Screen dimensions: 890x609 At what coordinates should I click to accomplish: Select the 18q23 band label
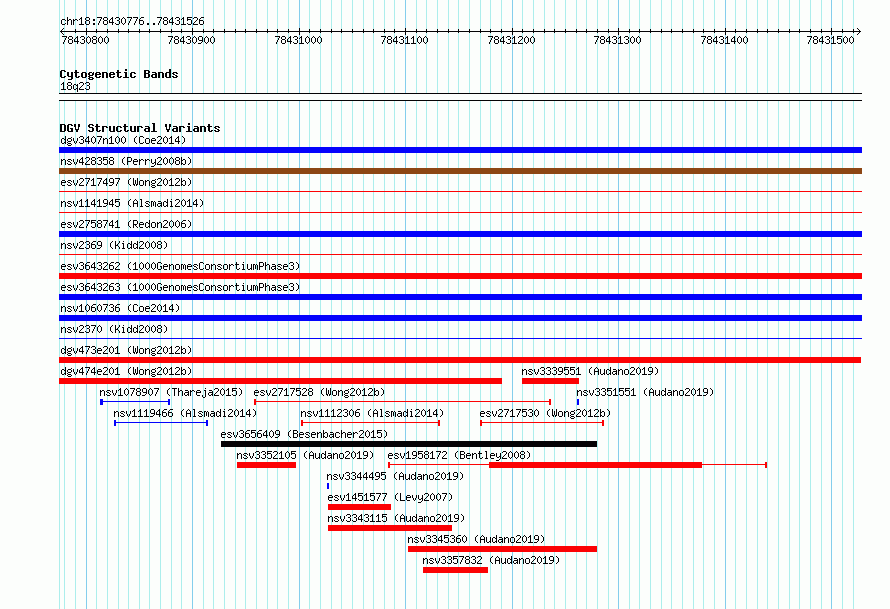[75, 86]
